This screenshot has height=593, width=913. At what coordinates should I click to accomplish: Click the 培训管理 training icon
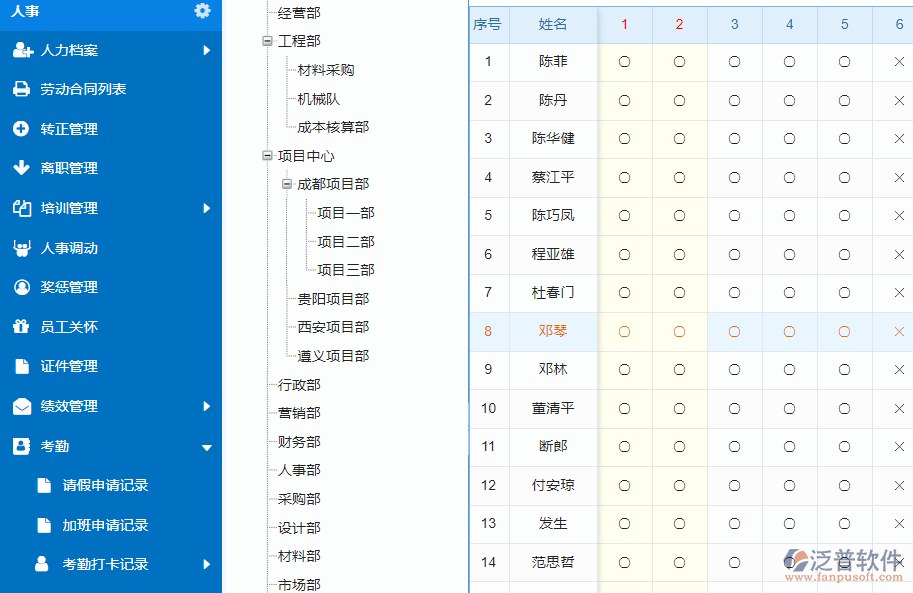click(x=22, y=208)
